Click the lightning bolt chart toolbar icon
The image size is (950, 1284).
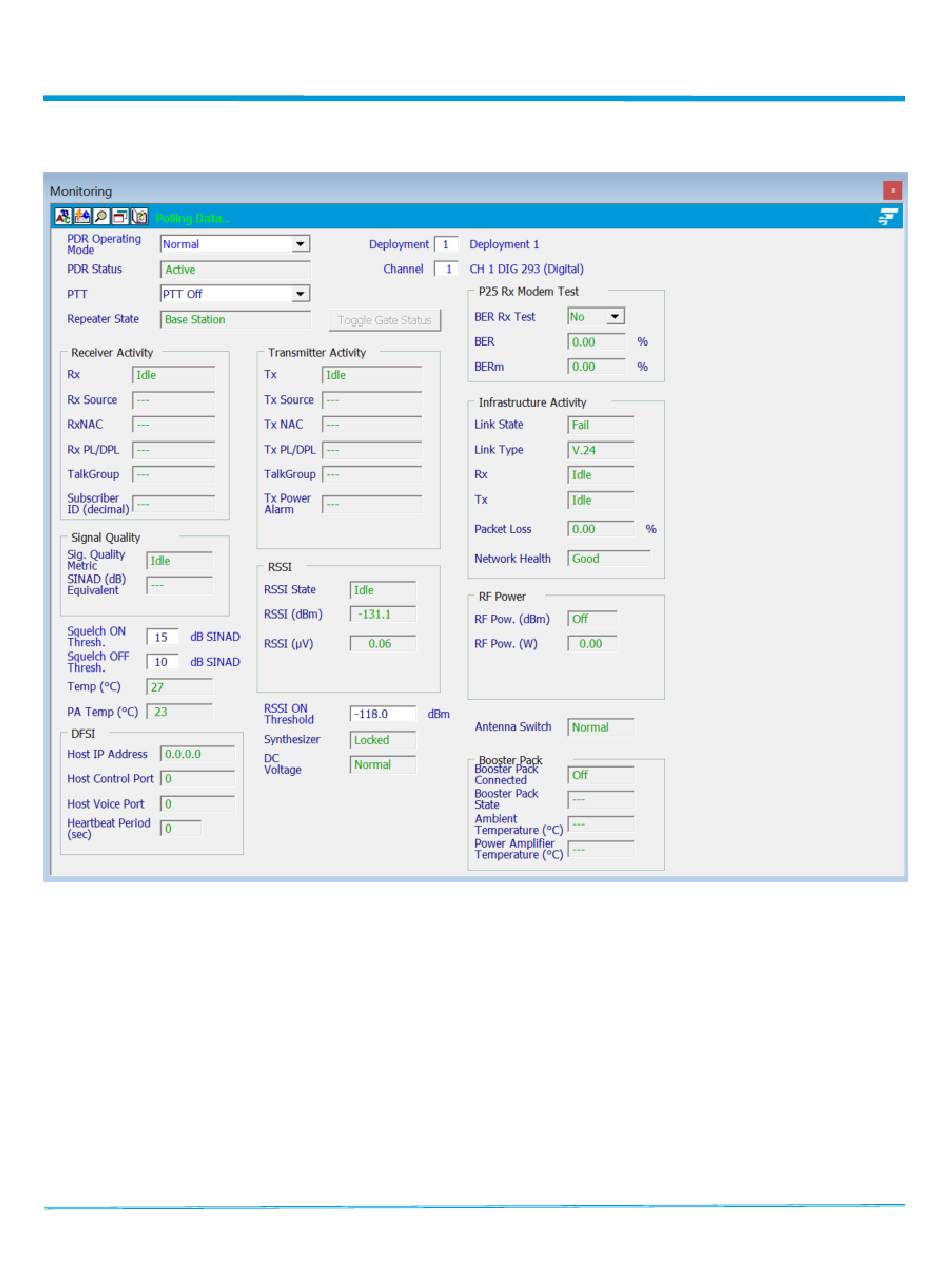(82, 216)
